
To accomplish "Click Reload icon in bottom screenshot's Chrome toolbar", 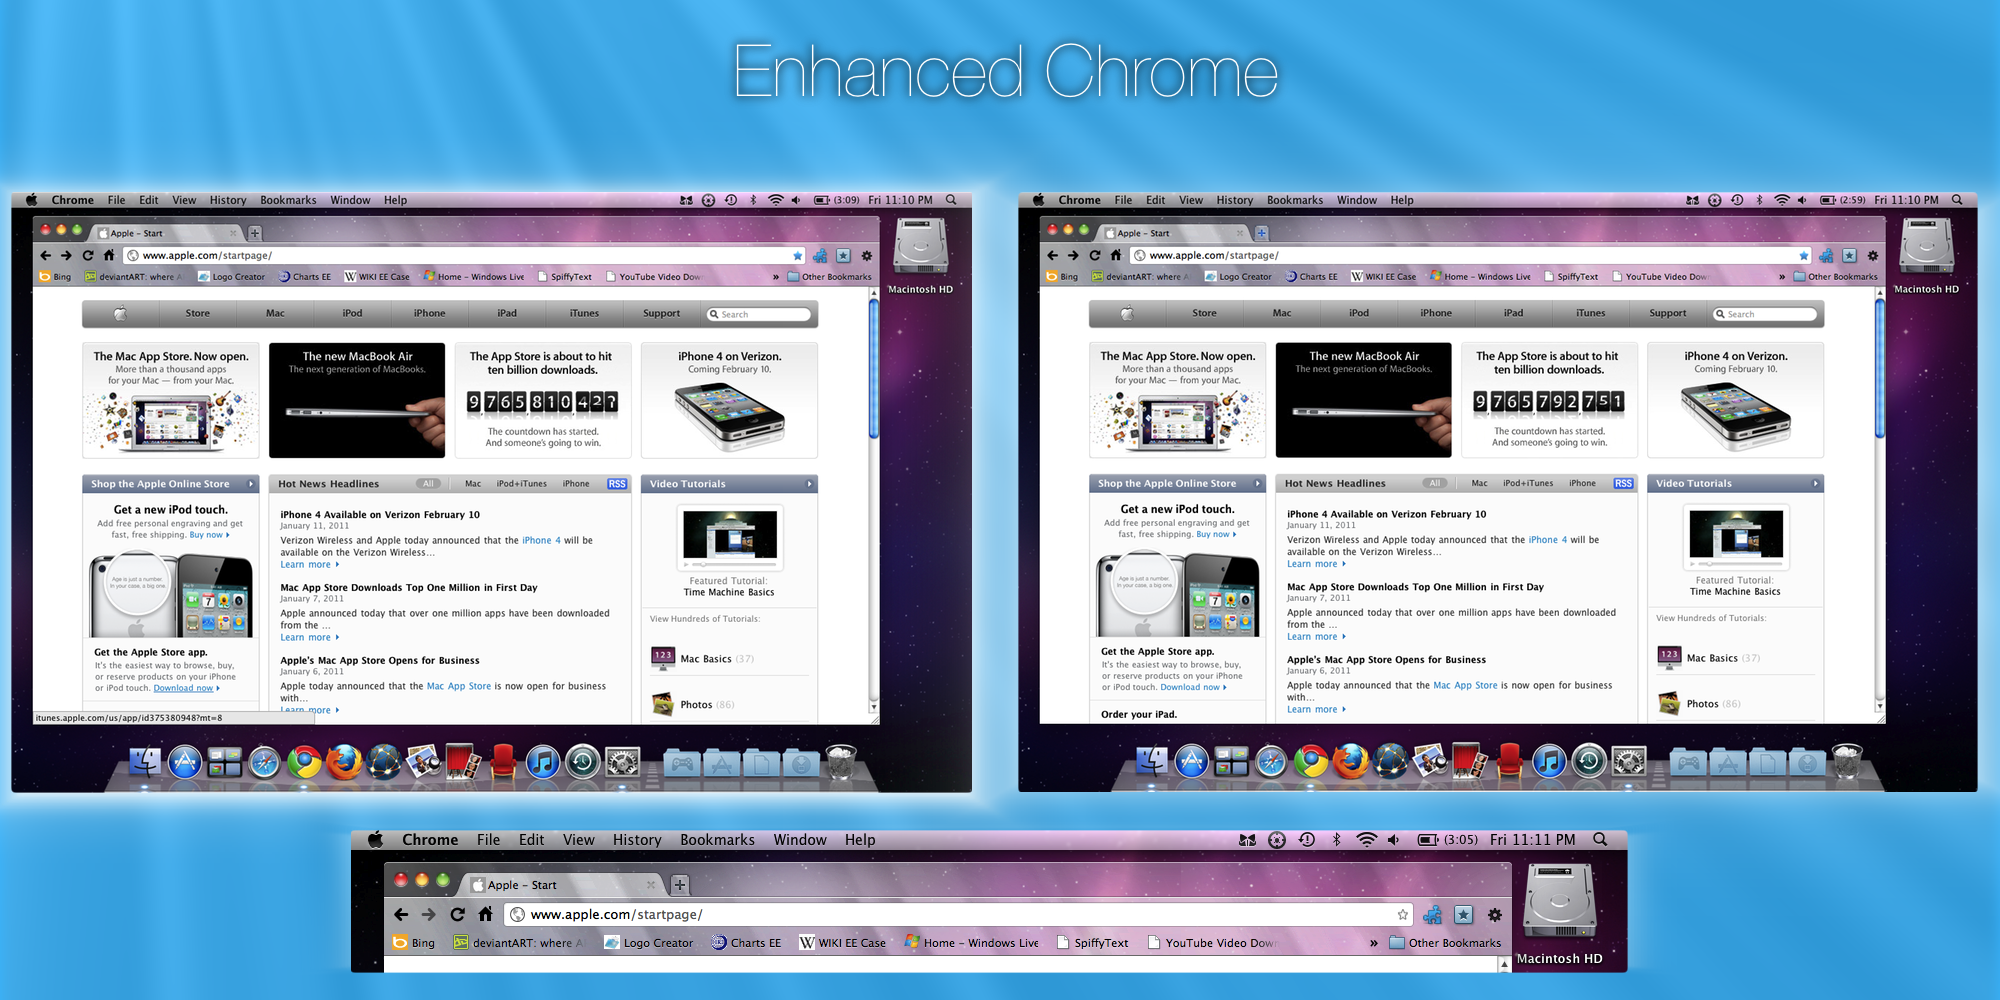I will (x=457, y=914).
